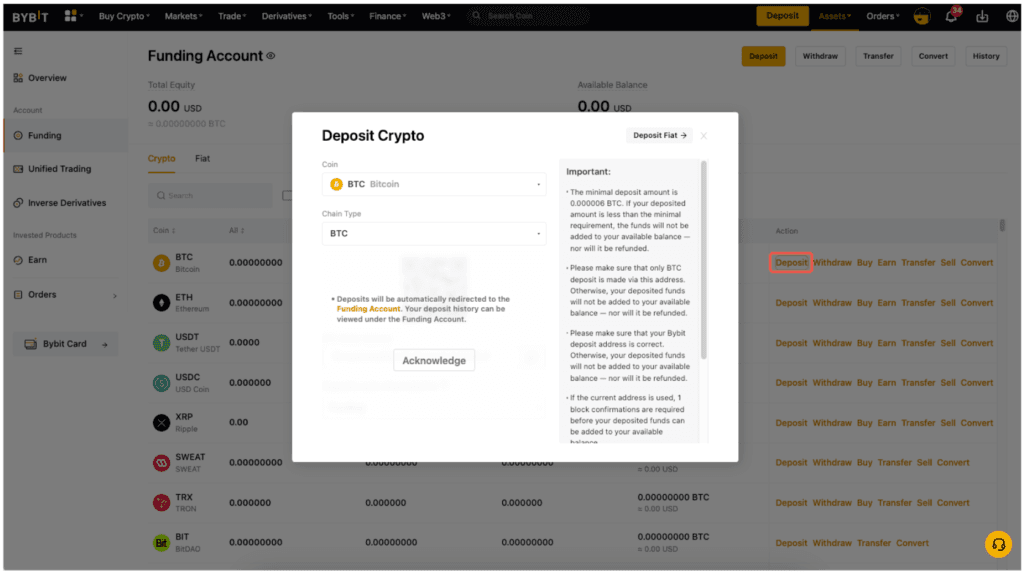The height and width of the screenshot is (573, 1024).
Task: Click the USDT coin icon in table
Action: click(x=161, y=342)
